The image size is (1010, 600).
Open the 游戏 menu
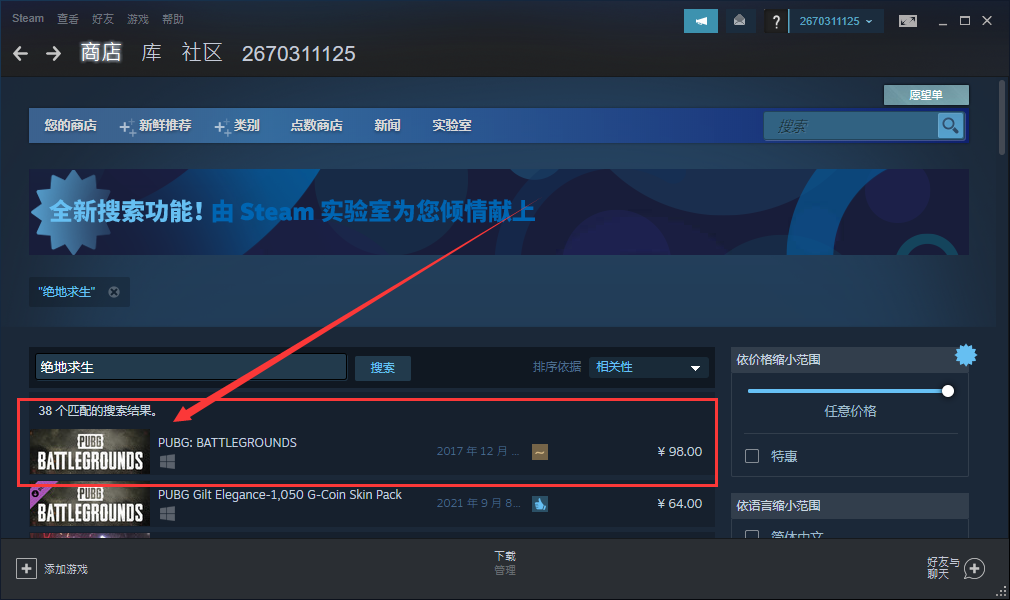coord(138,19)
